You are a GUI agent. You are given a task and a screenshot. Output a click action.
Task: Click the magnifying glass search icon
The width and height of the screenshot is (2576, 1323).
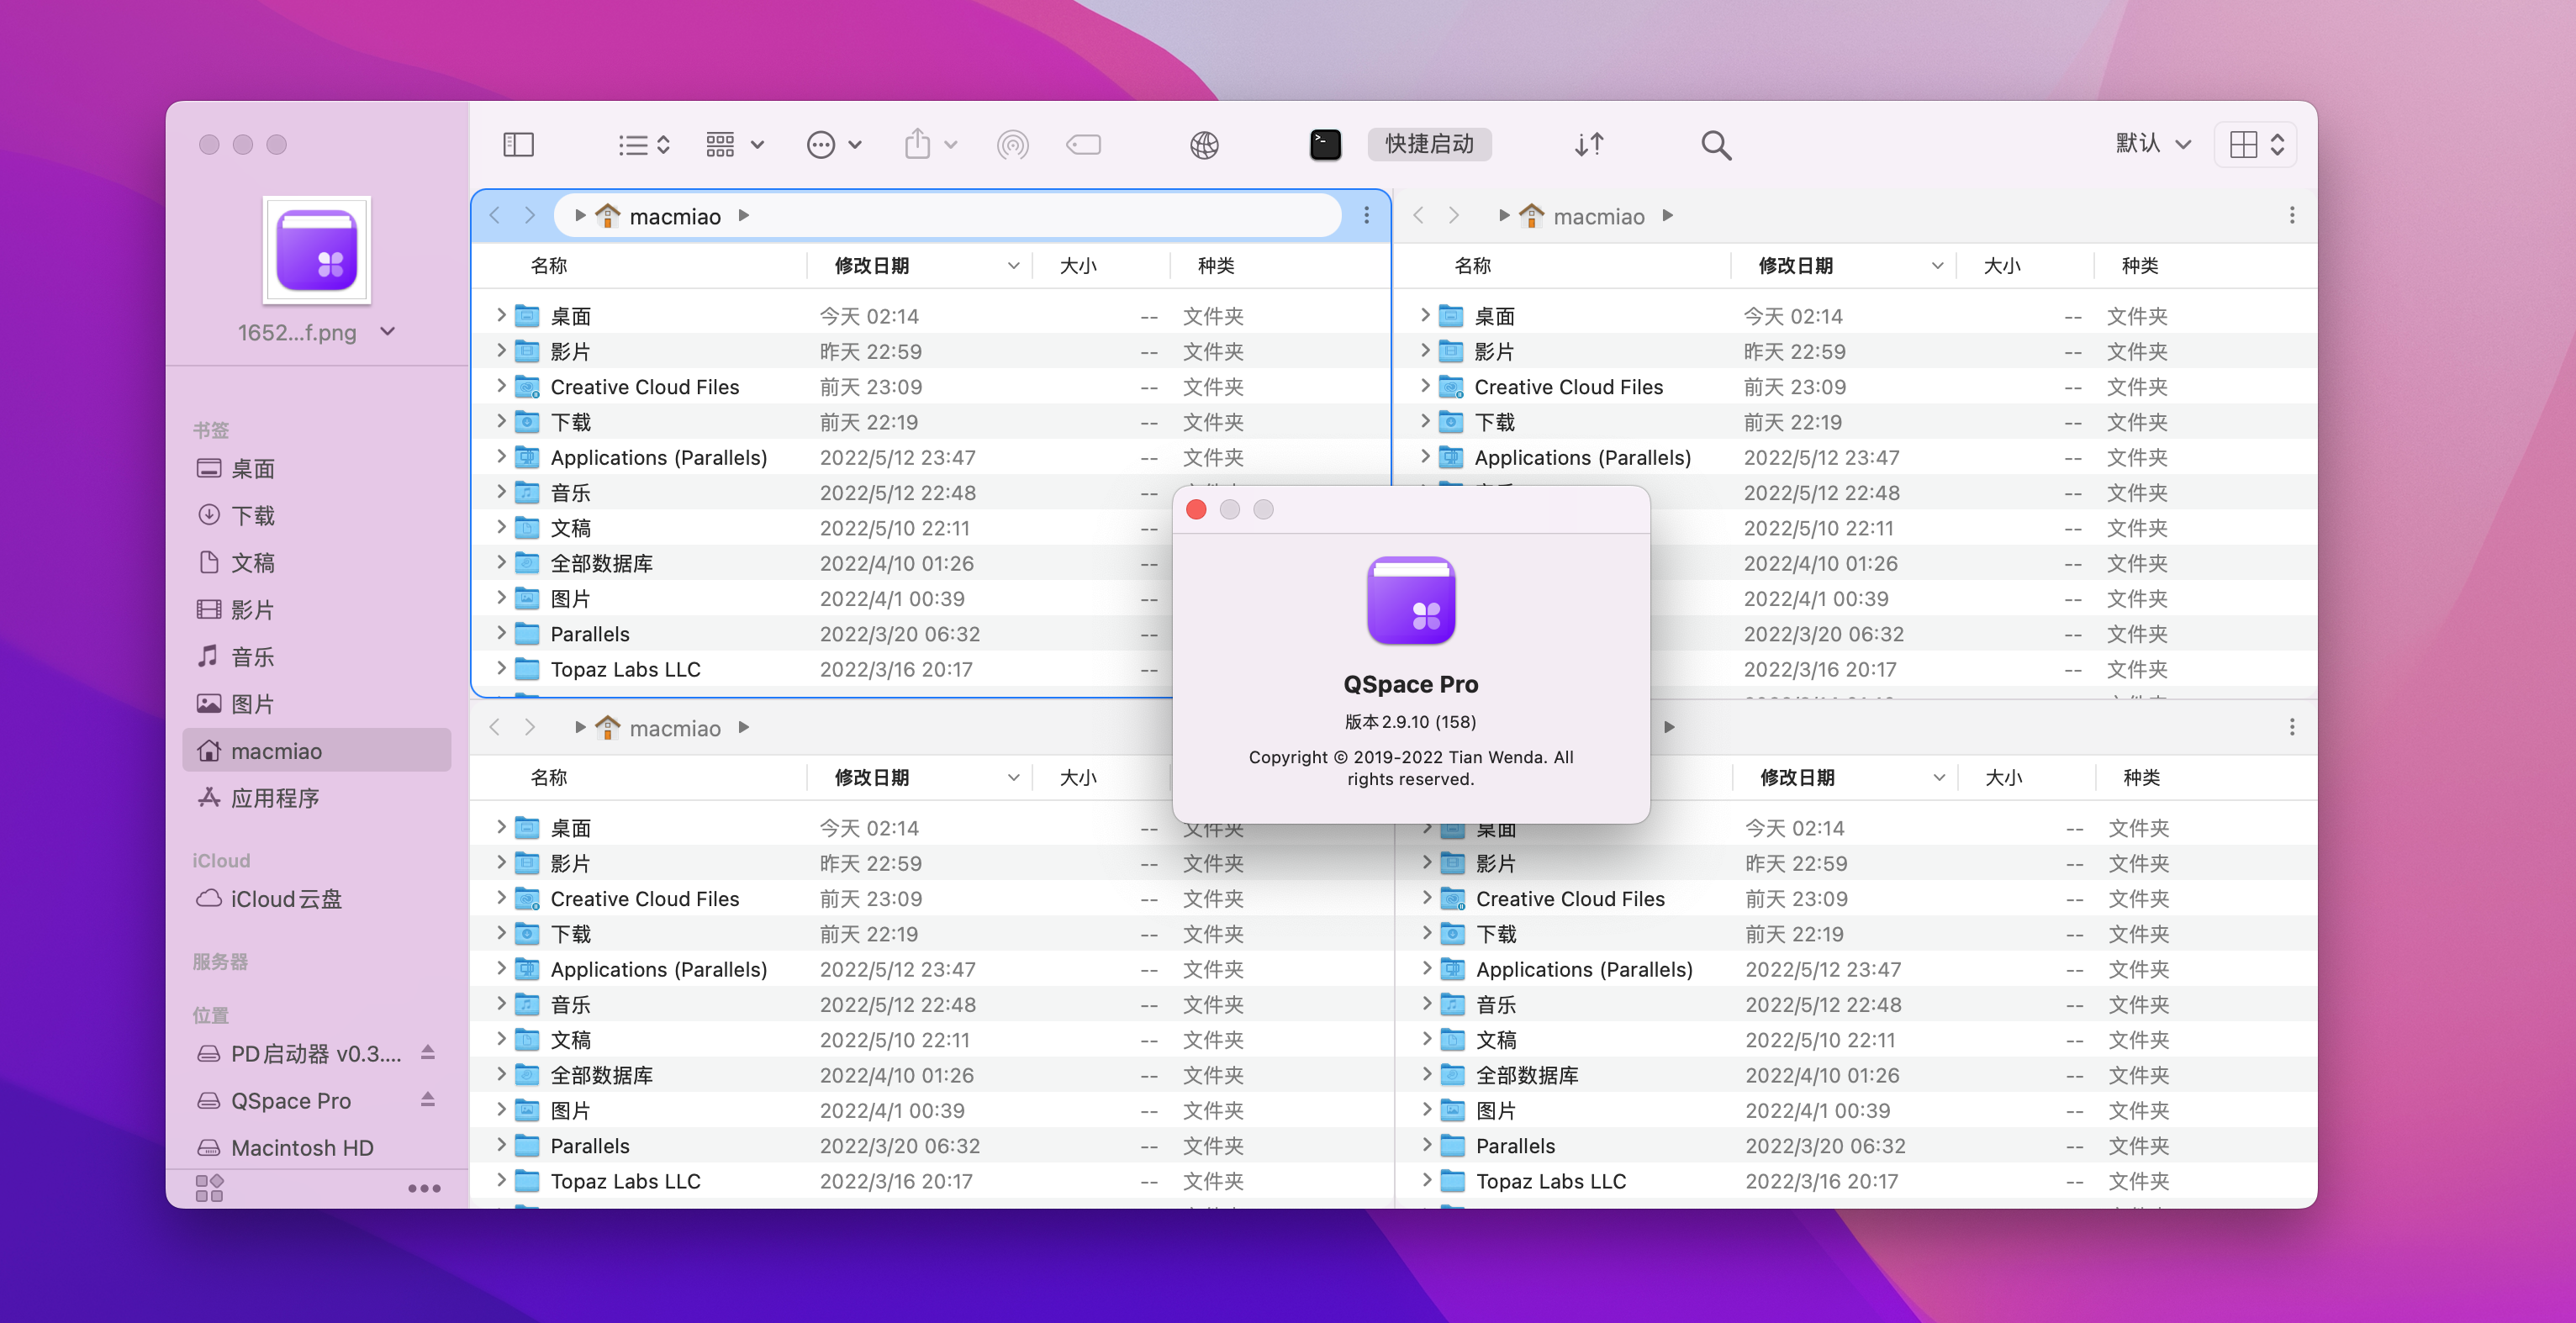1715,145
